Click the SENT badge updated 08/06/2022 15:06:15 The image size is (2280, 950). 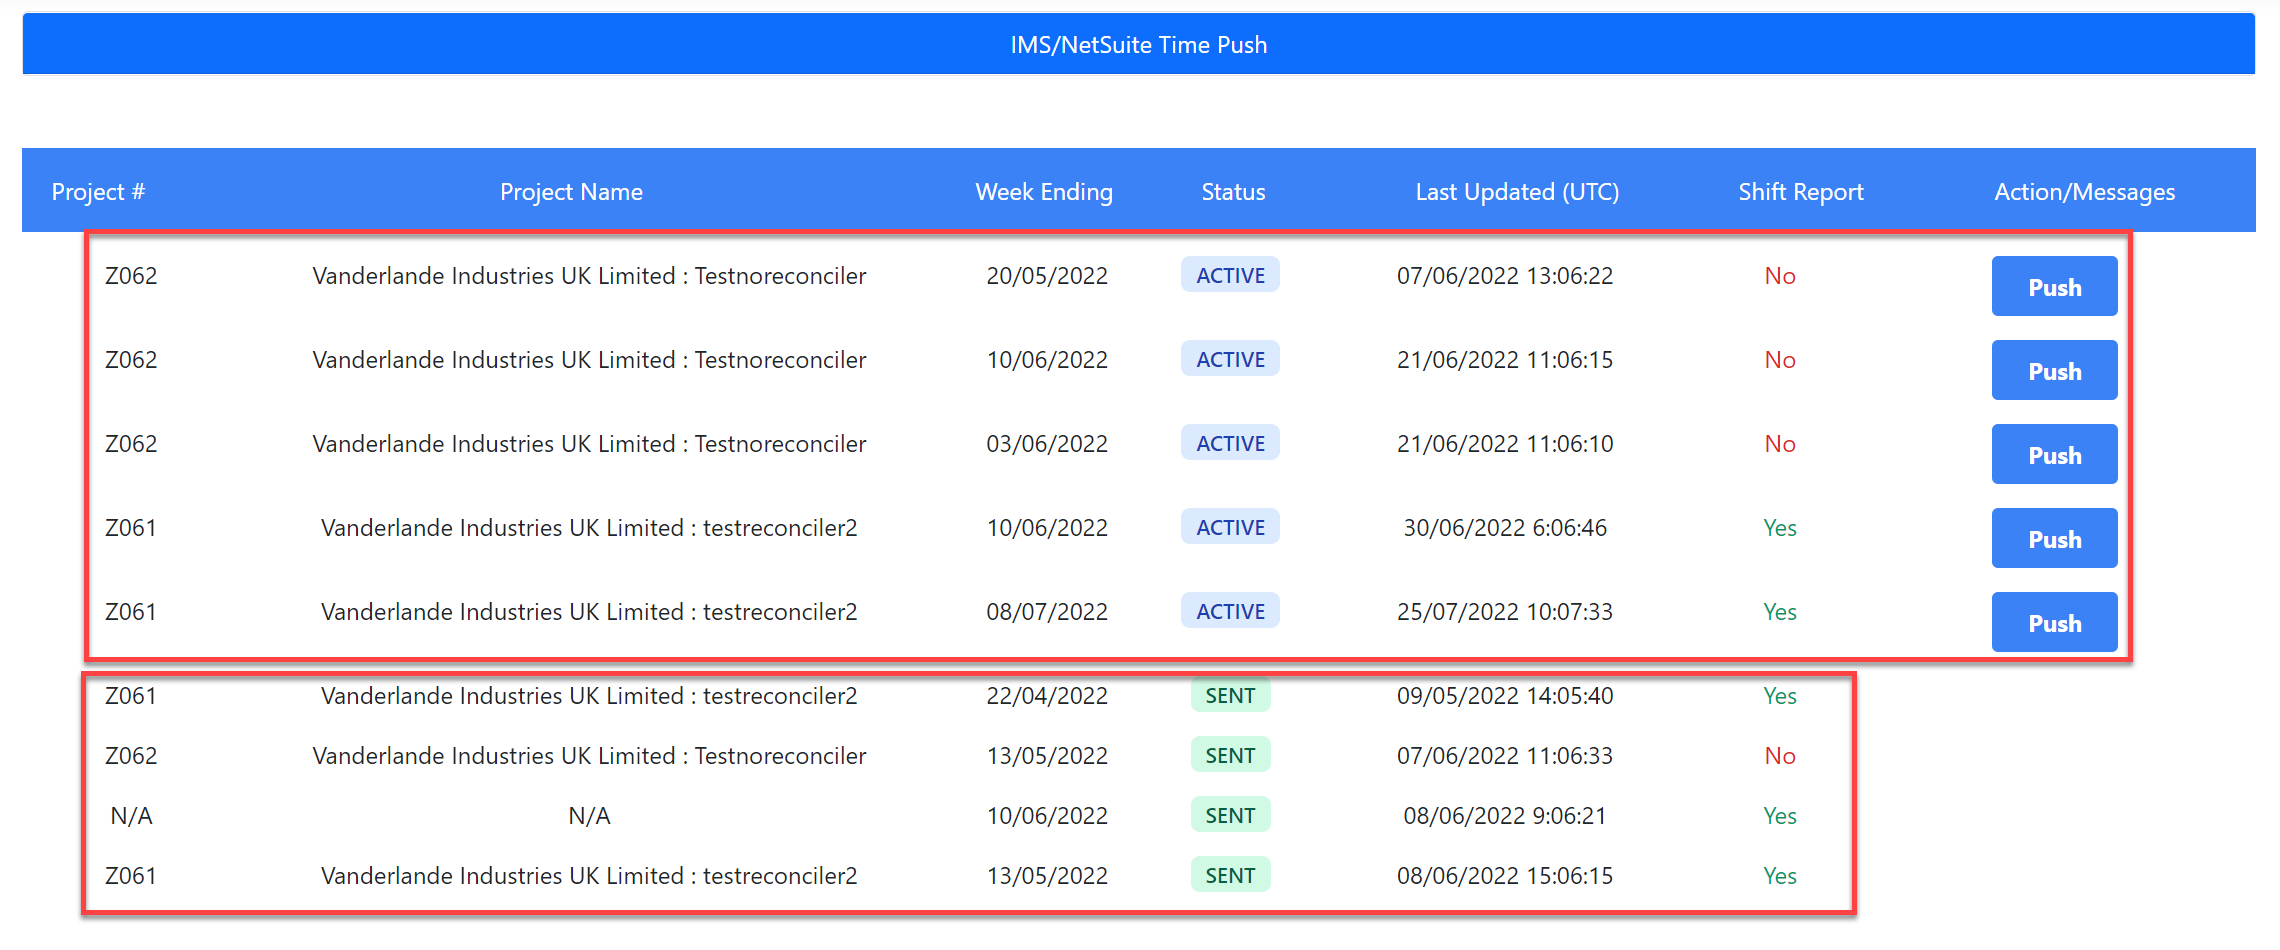point(1230,875)
